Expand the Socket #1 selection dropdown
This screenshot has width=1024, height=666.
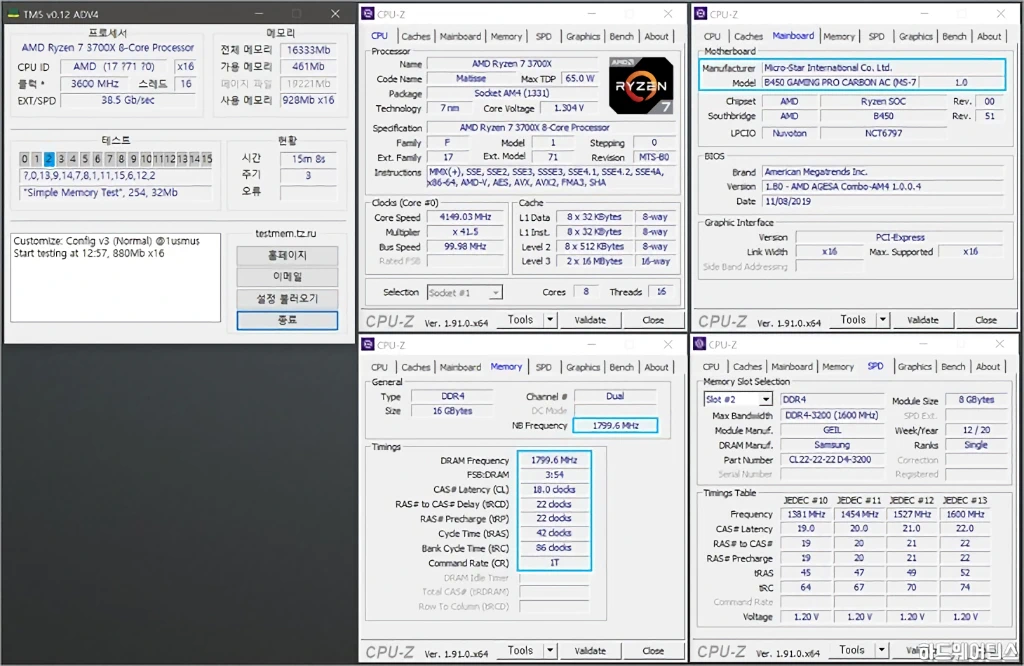(496, 293)
